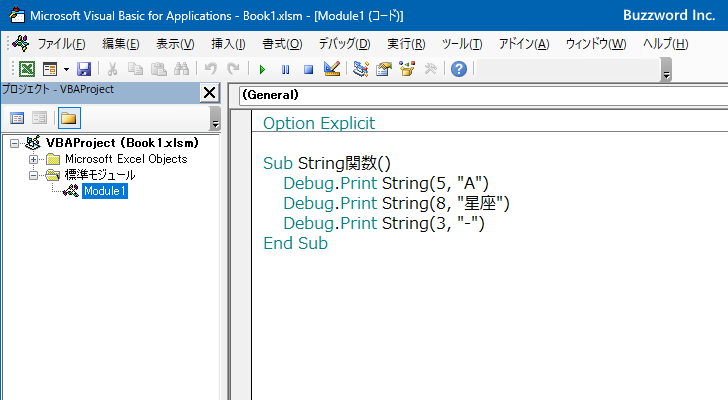Open the Insert object dropdown arrow
This screenshot has height=400, width=728.
[x=66, y=69]
